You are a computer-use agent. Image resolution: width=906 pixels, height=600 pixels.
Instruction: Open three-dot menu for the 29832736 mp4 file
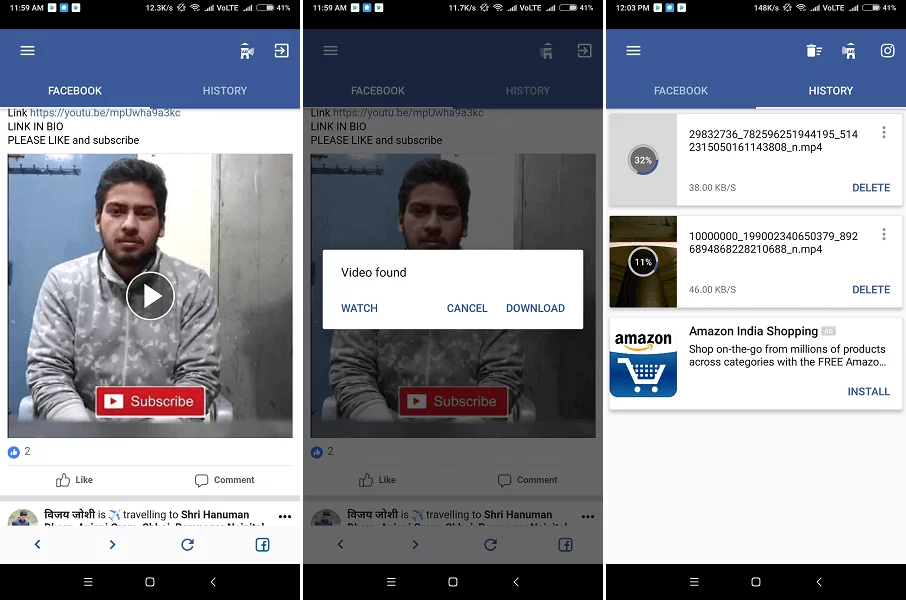(883, 133)
